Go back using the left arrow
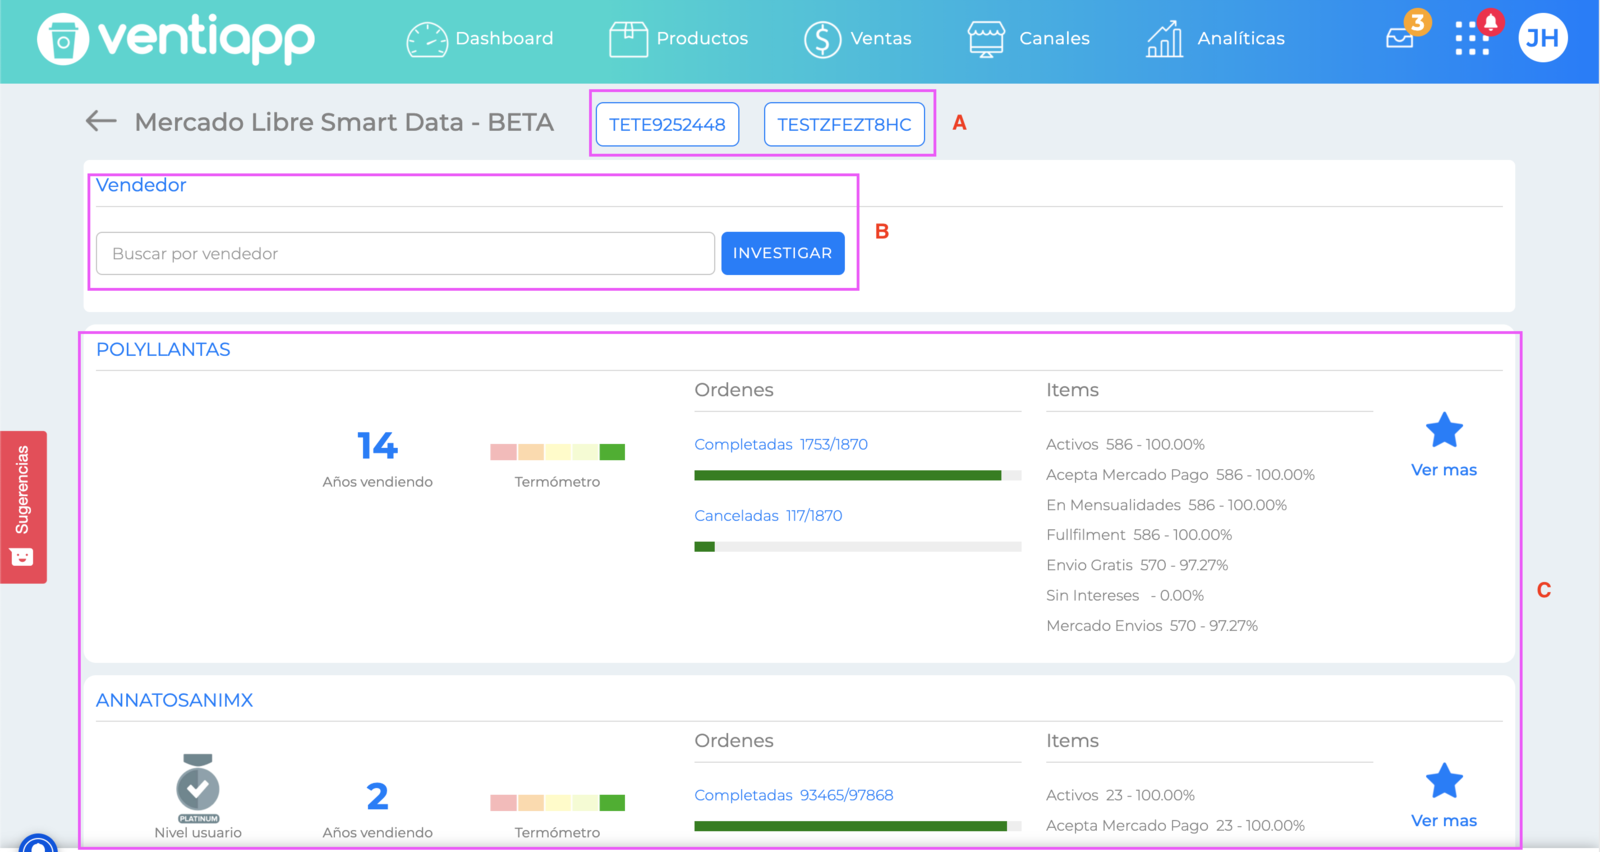1600x852 pixels. tap(101, 121)
